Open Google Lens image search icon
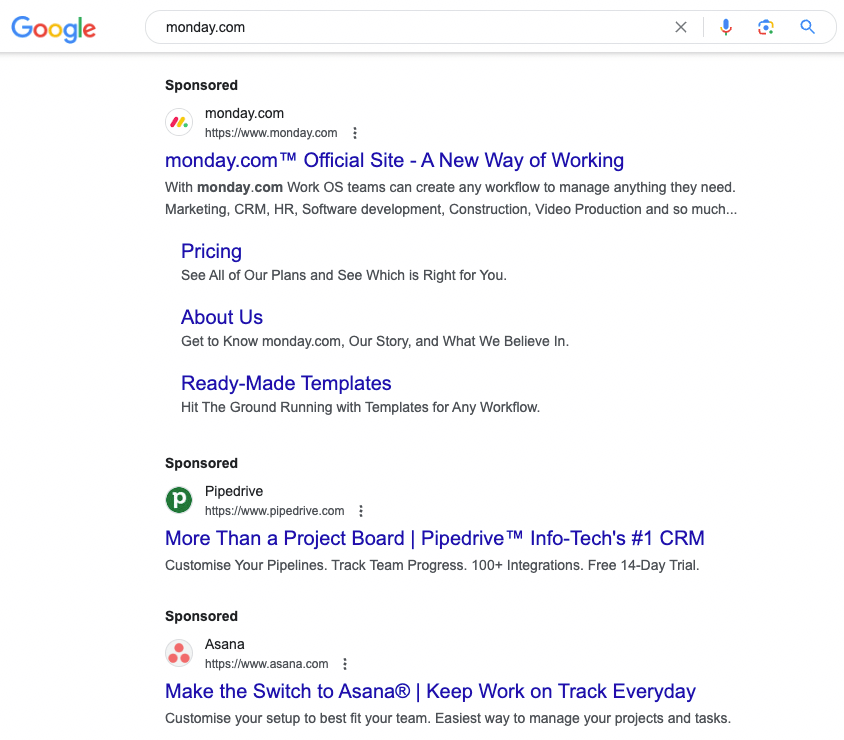The image size is (844, 740). coord(765,27)
